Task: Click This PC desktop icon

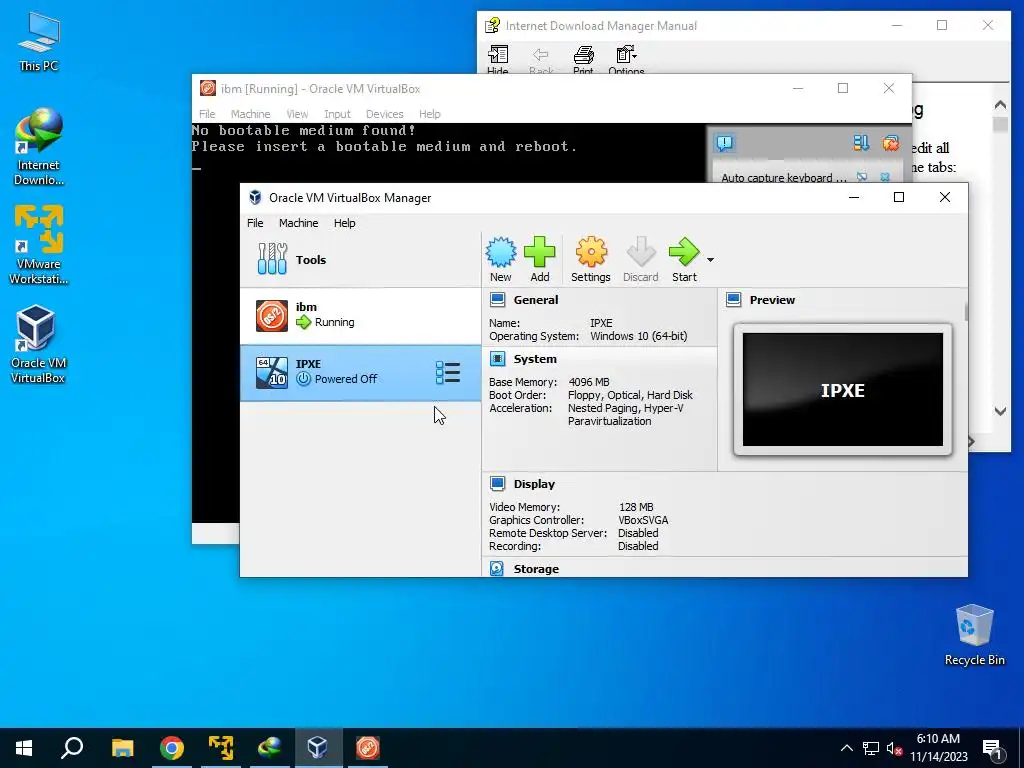Action: [39, 42]
